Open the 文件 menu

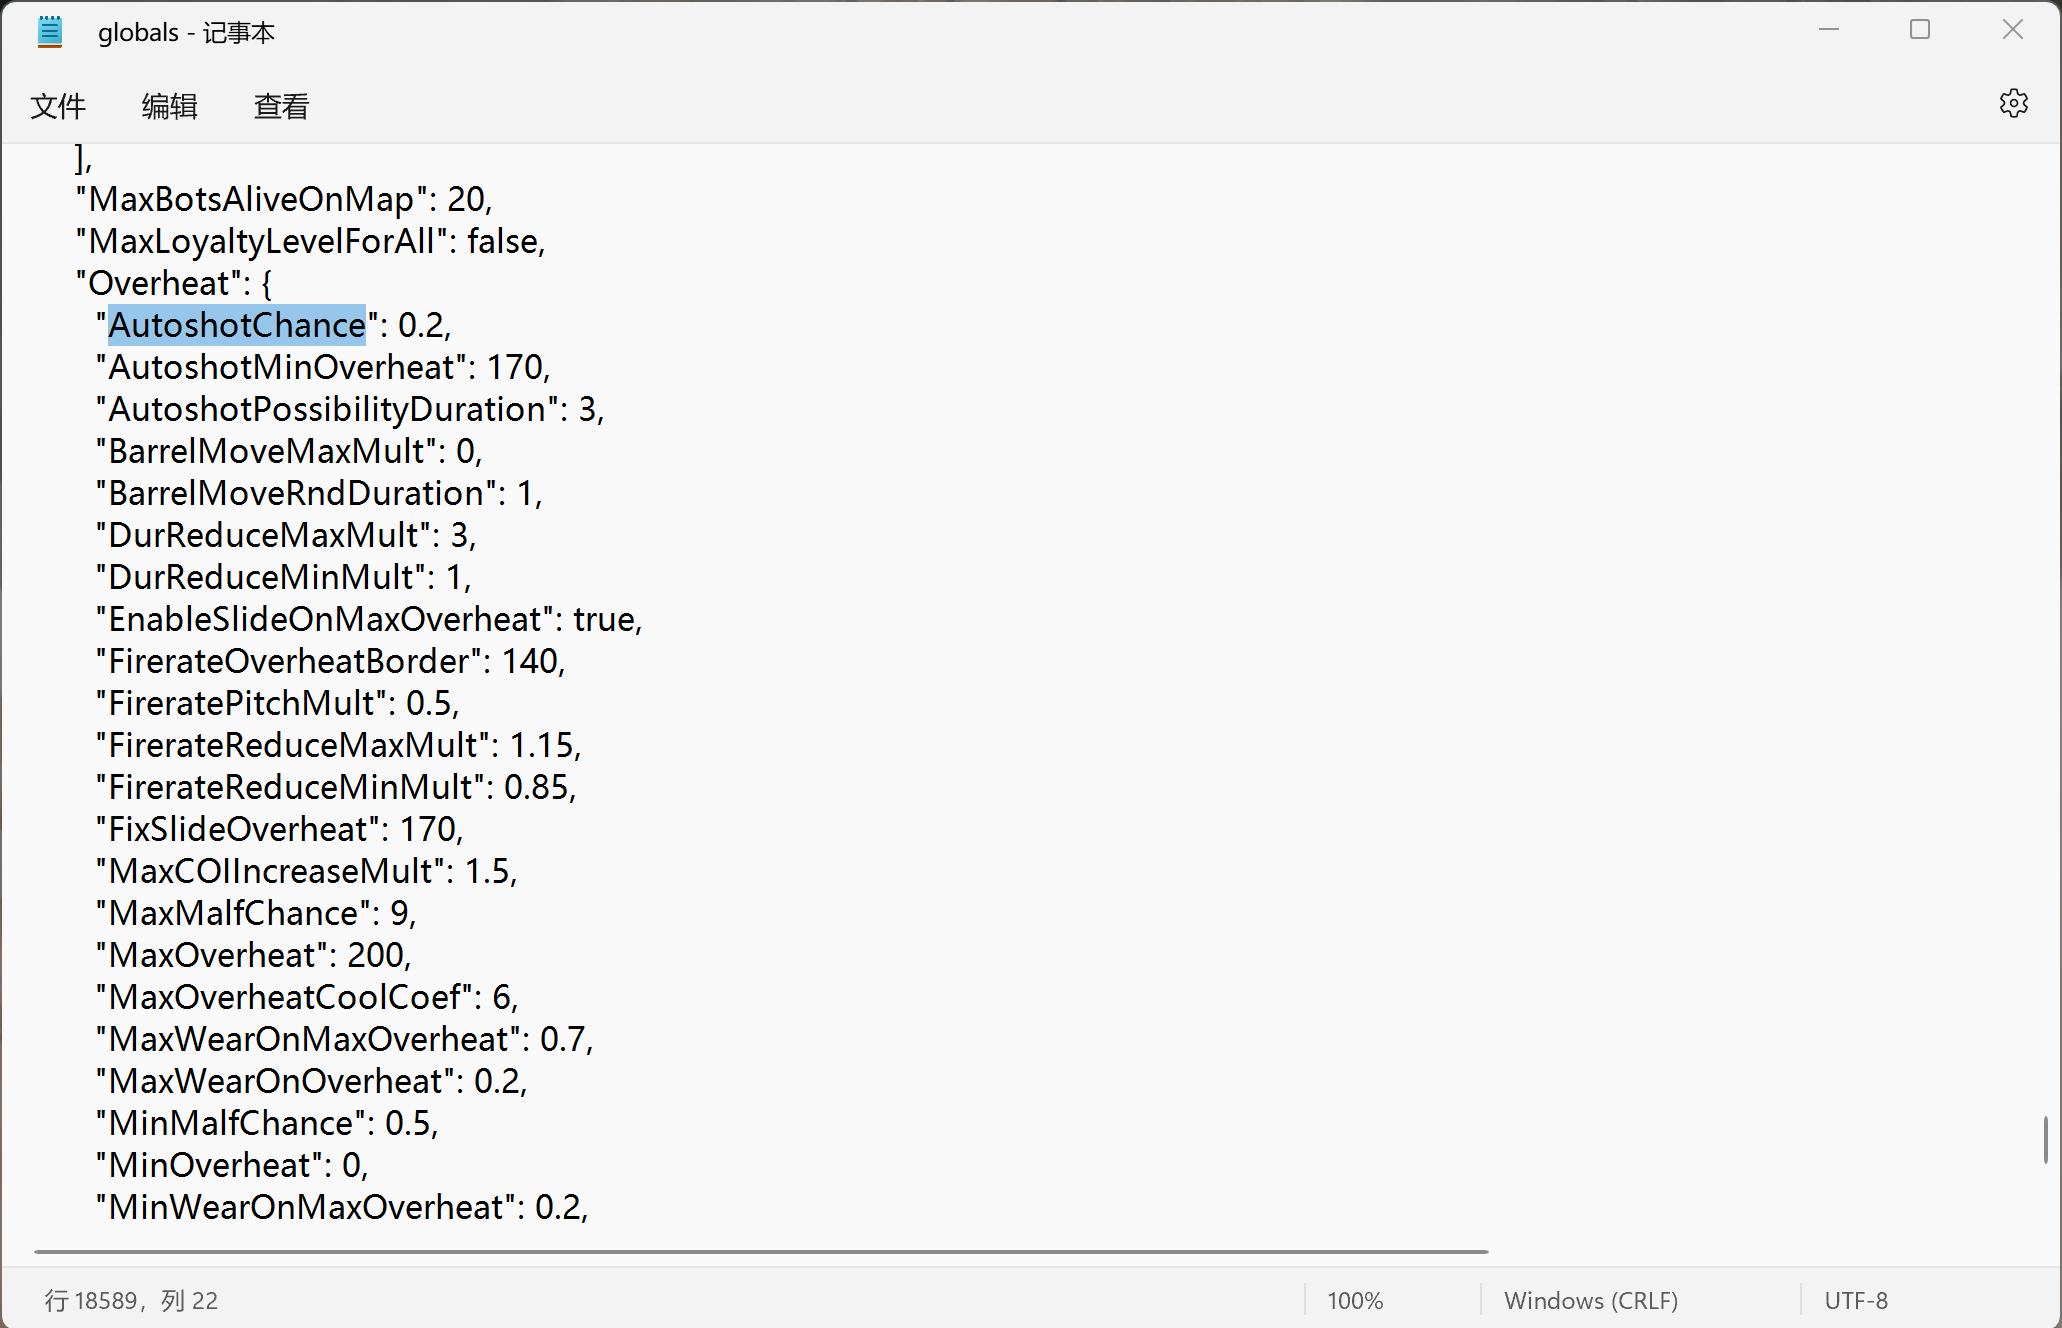coord(58,106)
